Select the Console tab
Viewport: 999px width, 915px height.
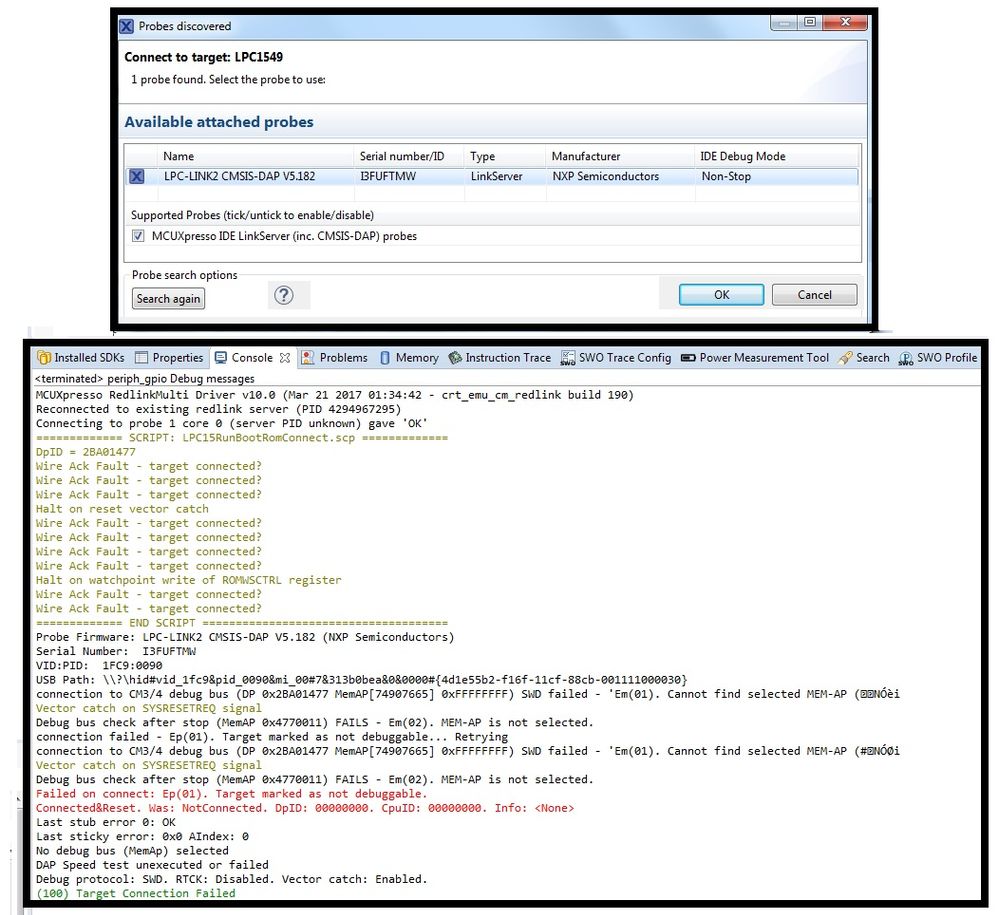252,357
